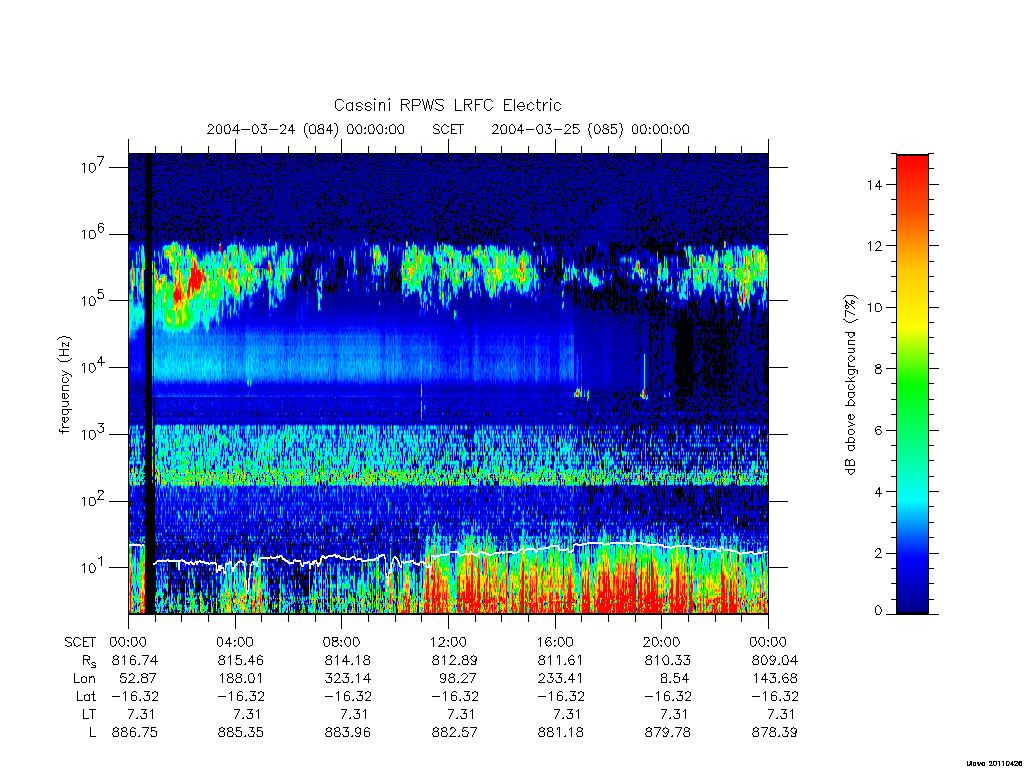This screenshot has width=1024, height=768.
Task: Click the start date 2004-03-24 (084) label
Action: 273,129
